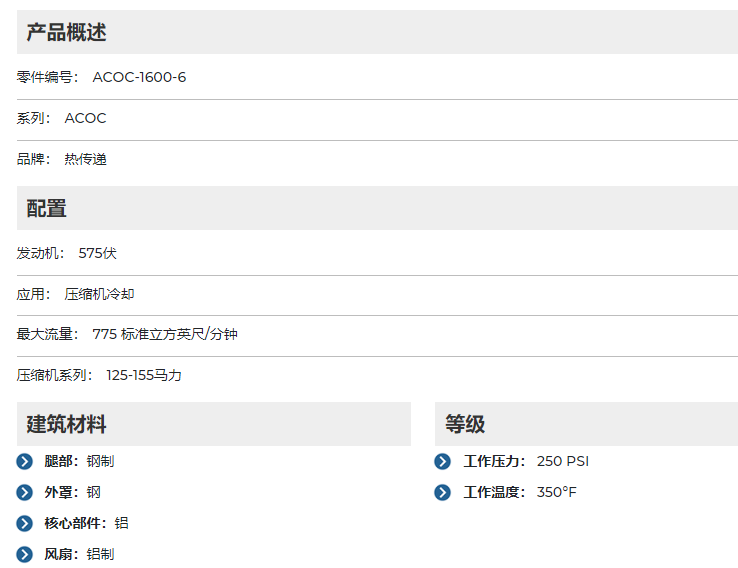Click the chevron icon beside 核心部件
Screen dimensions: 738x568
click(25, 523)
